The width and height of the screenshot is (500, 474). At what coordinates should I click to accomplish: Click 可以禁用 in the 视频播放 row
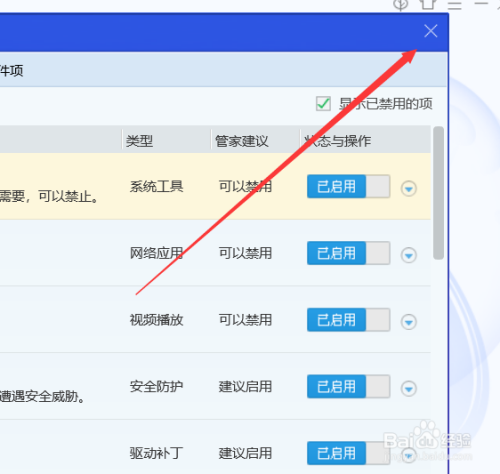point(245,320)
